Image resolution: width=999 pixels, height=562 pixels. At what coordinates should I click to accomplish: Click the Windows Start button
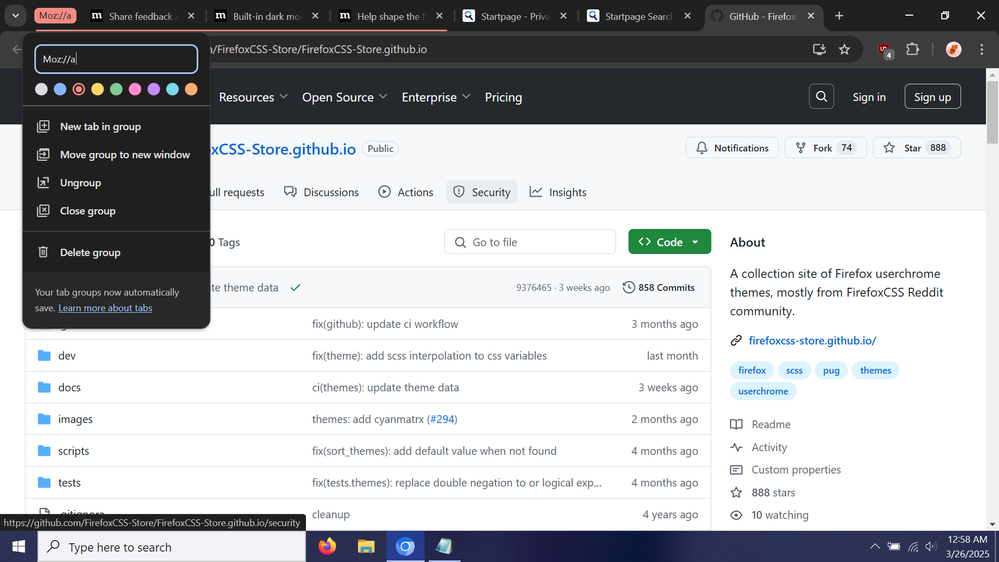pyautogui.click(x=18, y=547)
